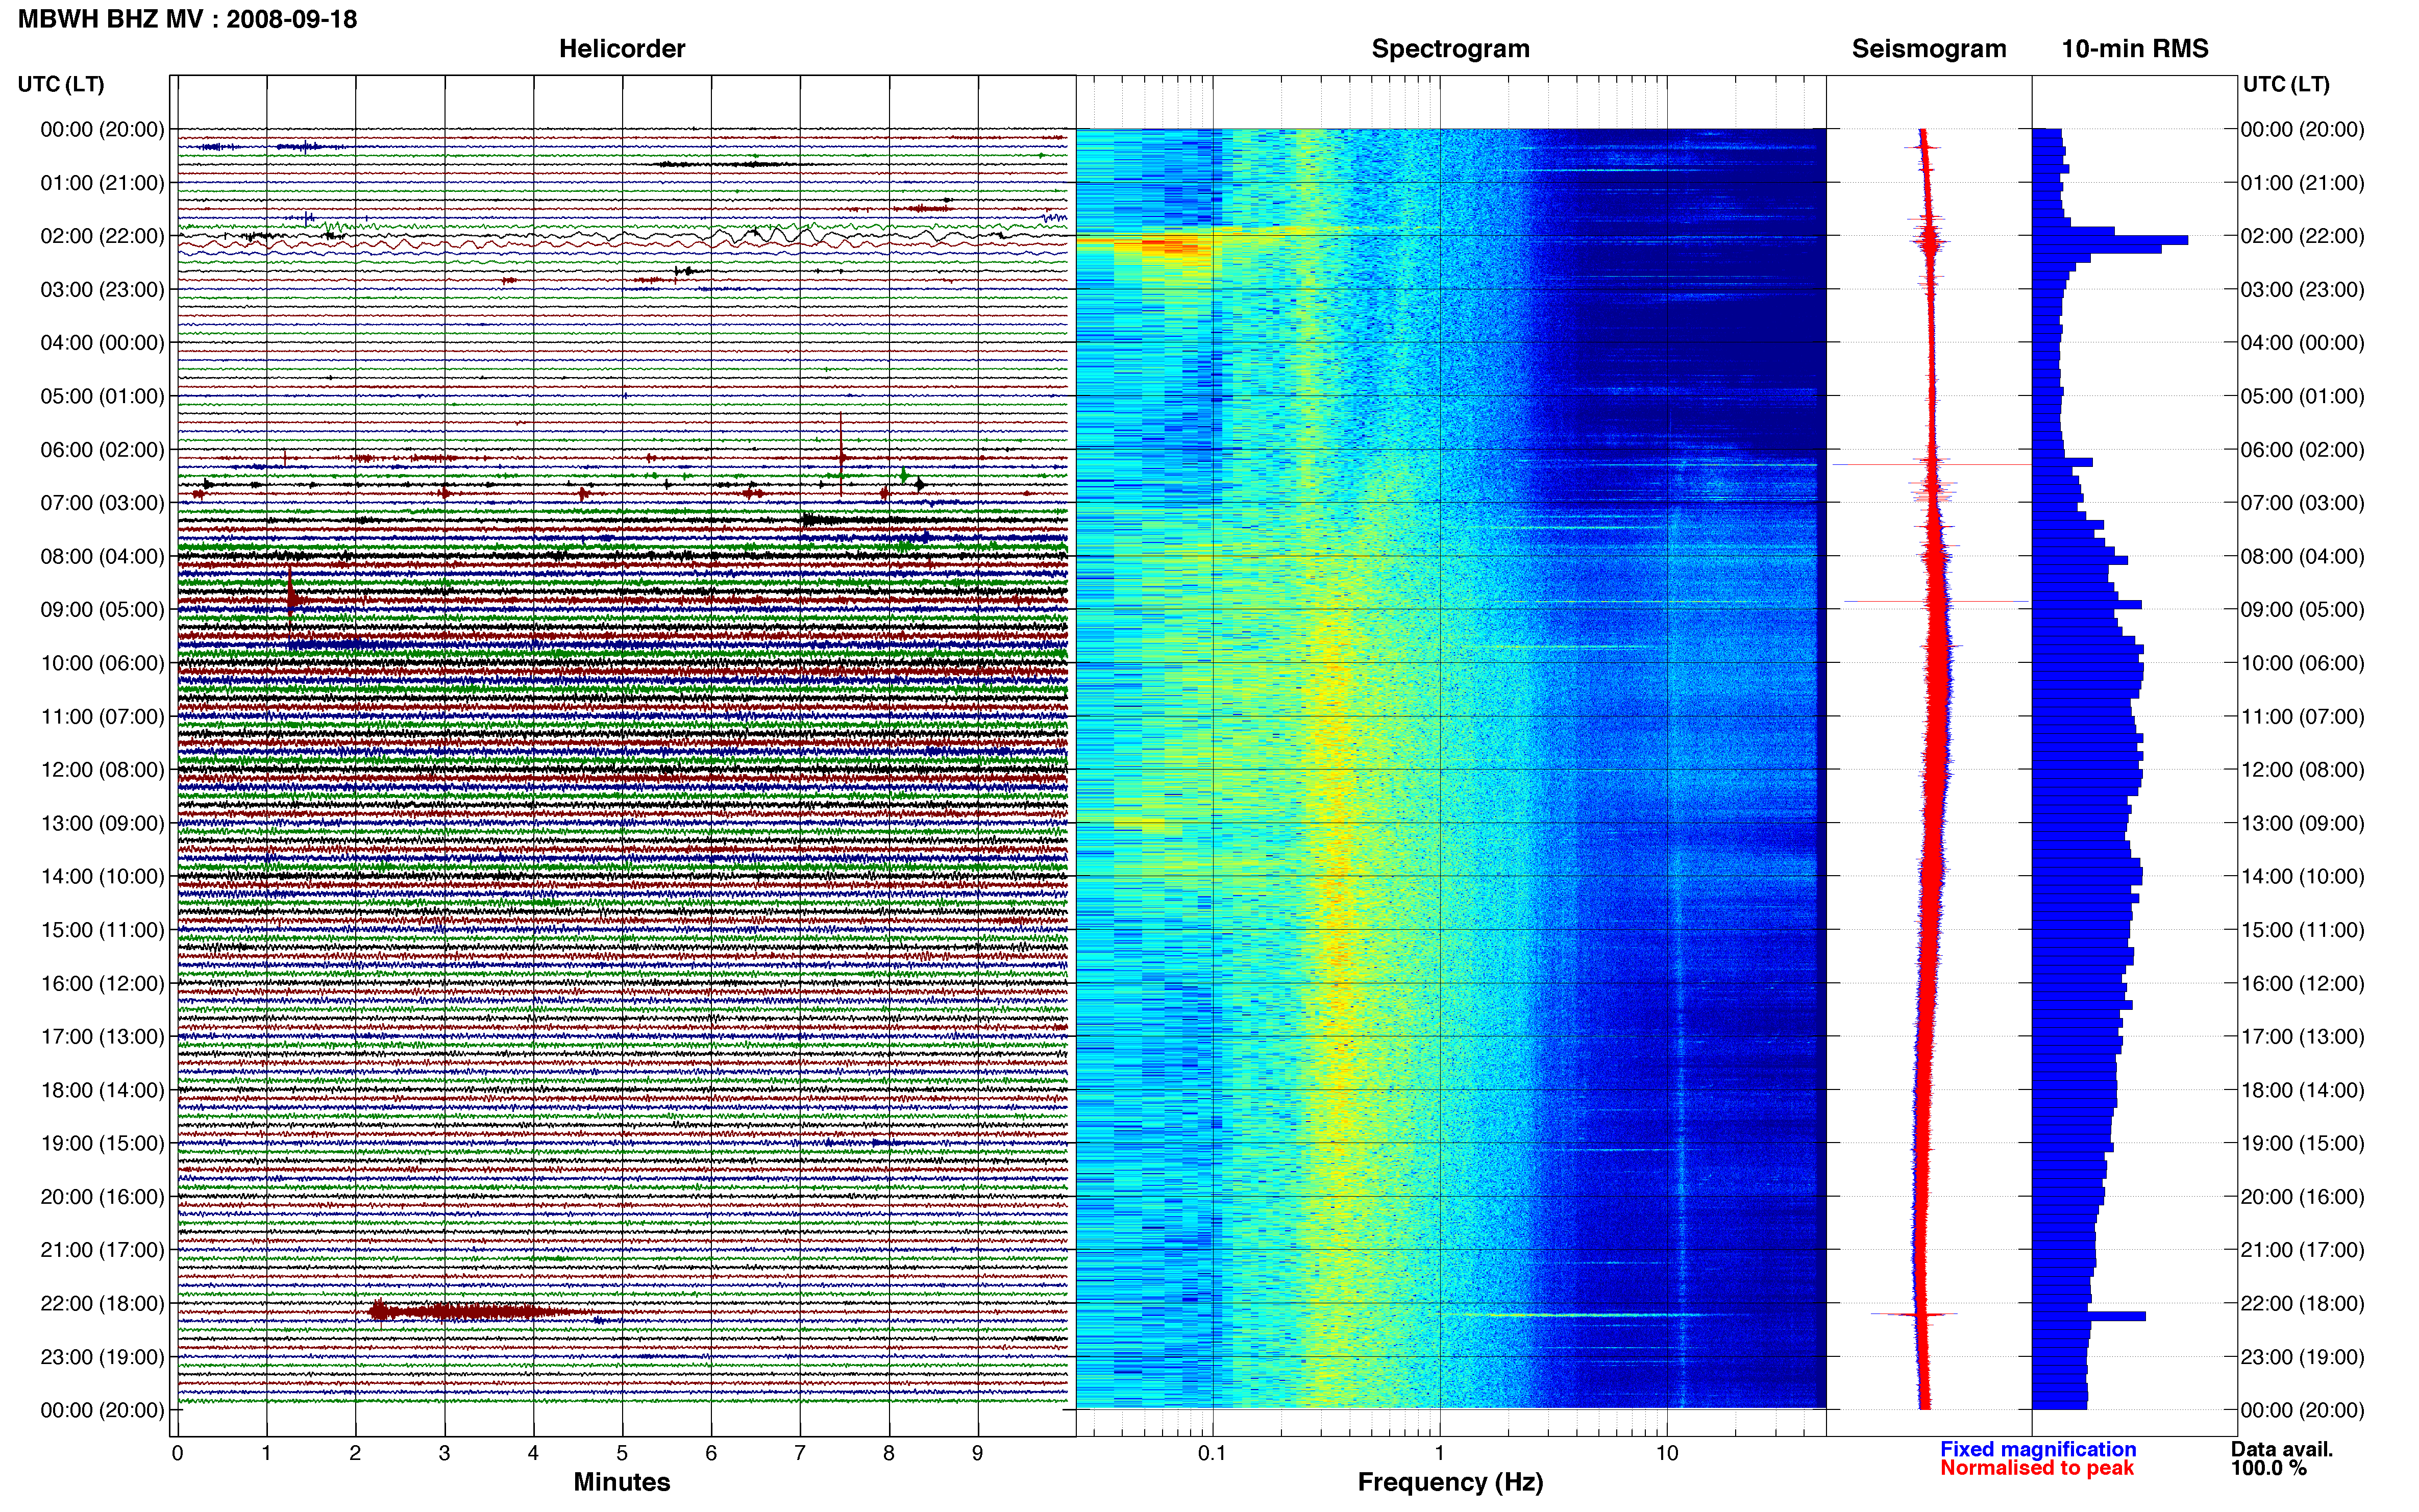Click the seismogram red burst at 22:00
This screenshot has width=2419, height=1512.
pyautogui.click(x=1915, y=1314)
